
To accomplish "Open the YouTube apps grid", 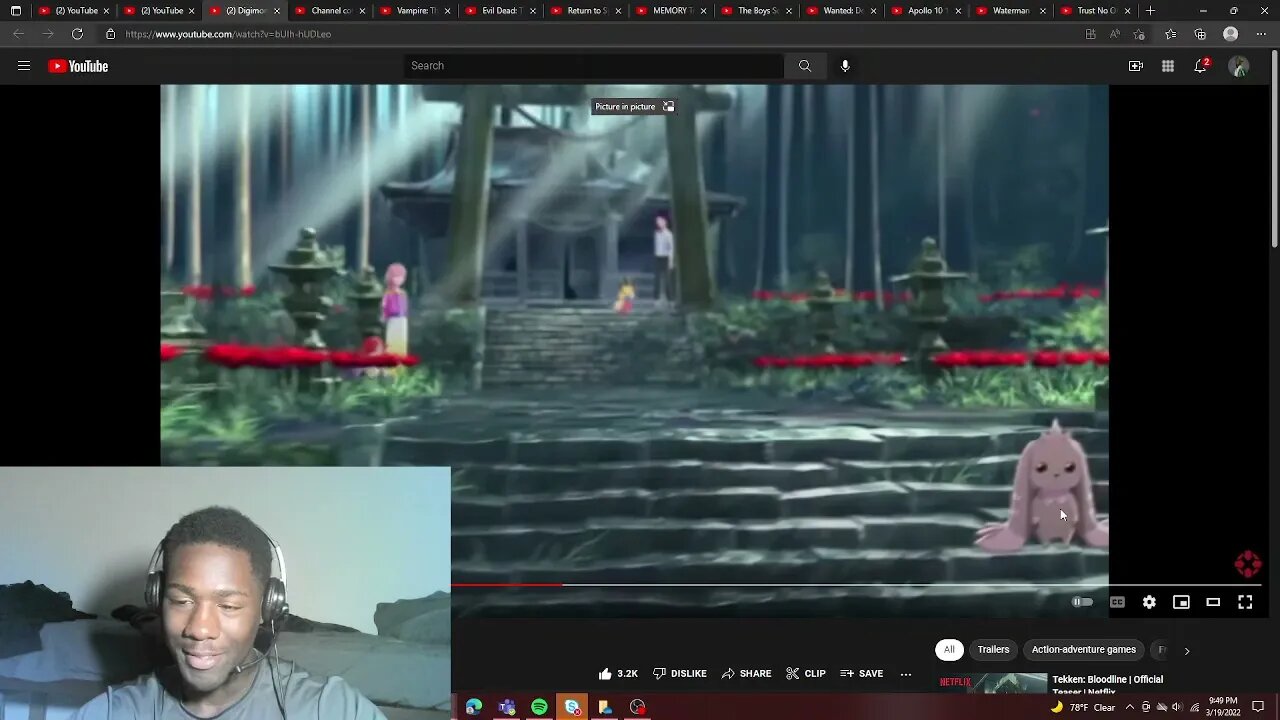I will [x=1168, y=66].
